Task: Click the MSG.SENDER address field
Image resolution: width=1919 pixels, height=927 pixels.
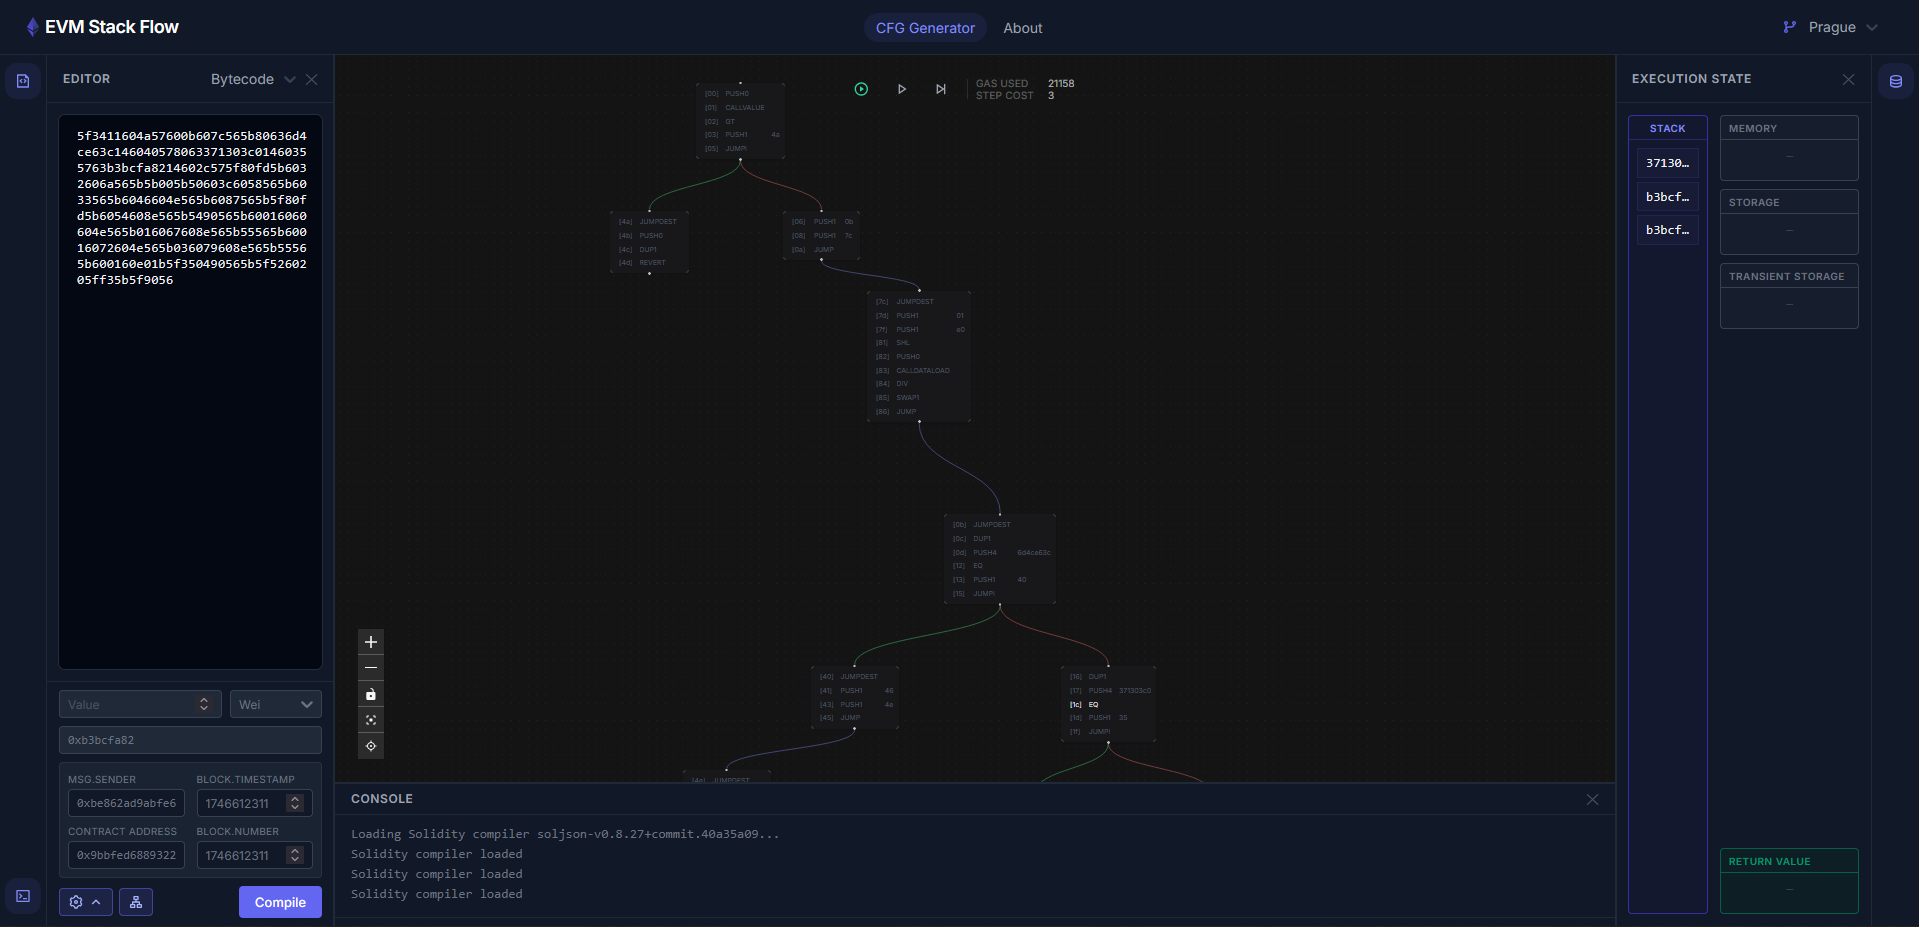Action: coord(126,803)
